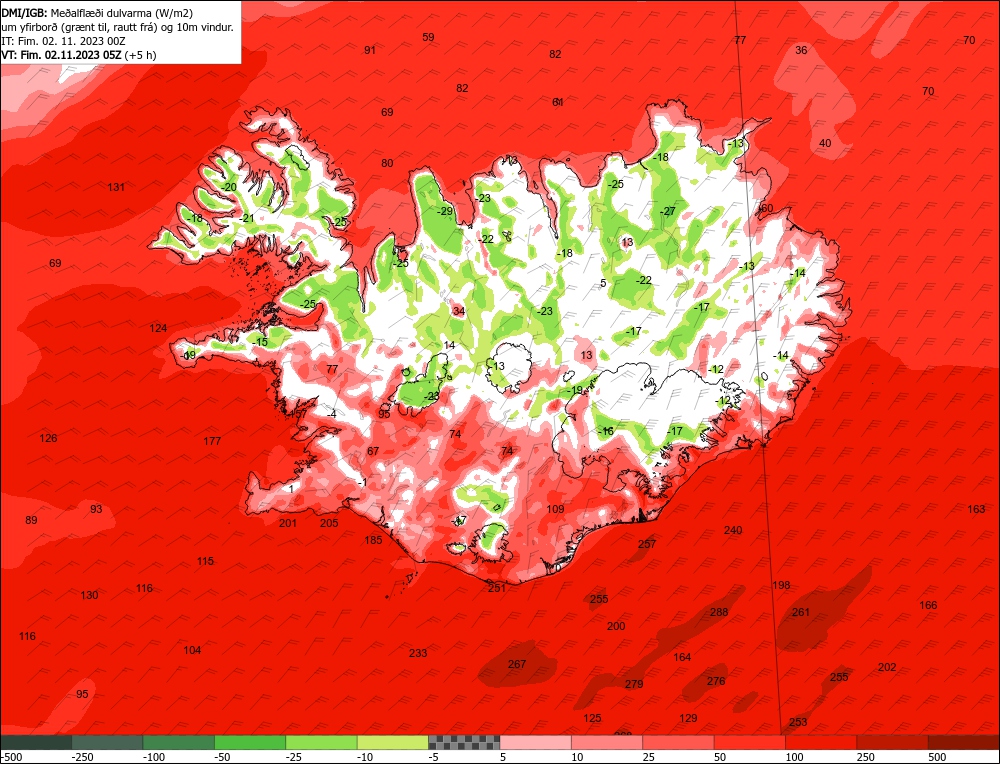Click the light green legend swatch between -25 and -10
This screenshot has width=1000, height=764.
click(x=321, y=742)
